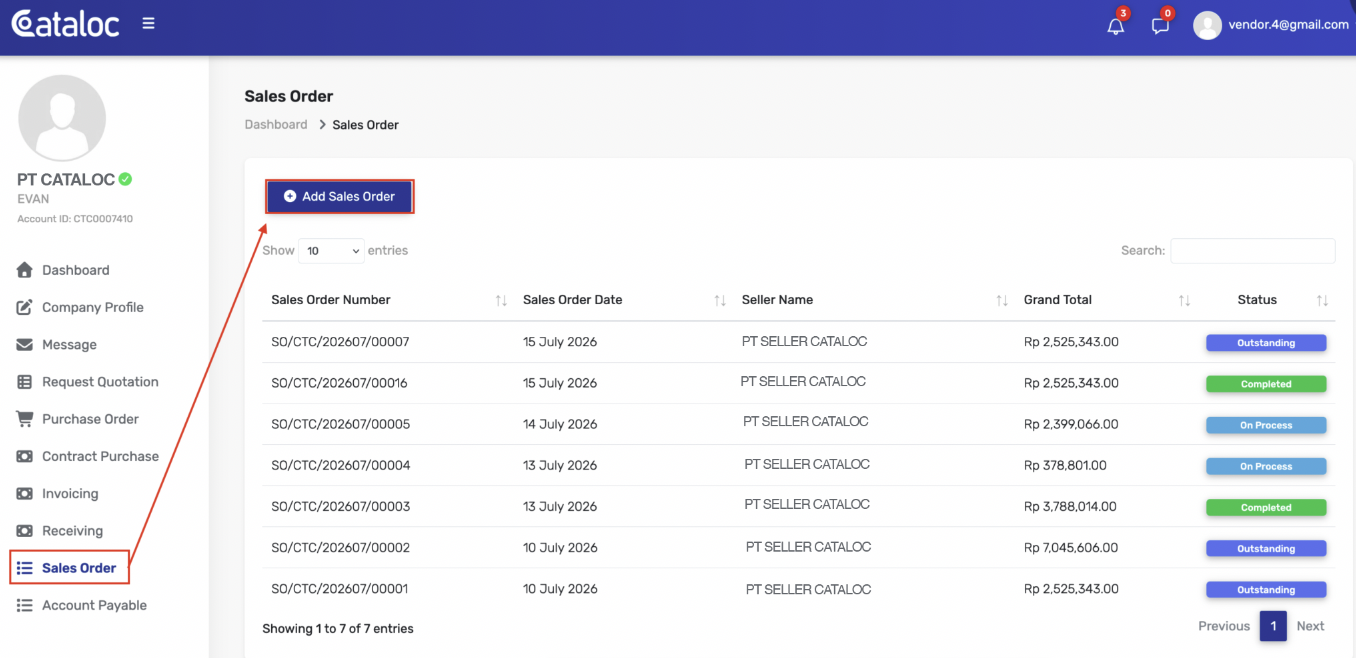
Task: Sort by Grand Total column arrows
Action: click(x=1184, y=300)
